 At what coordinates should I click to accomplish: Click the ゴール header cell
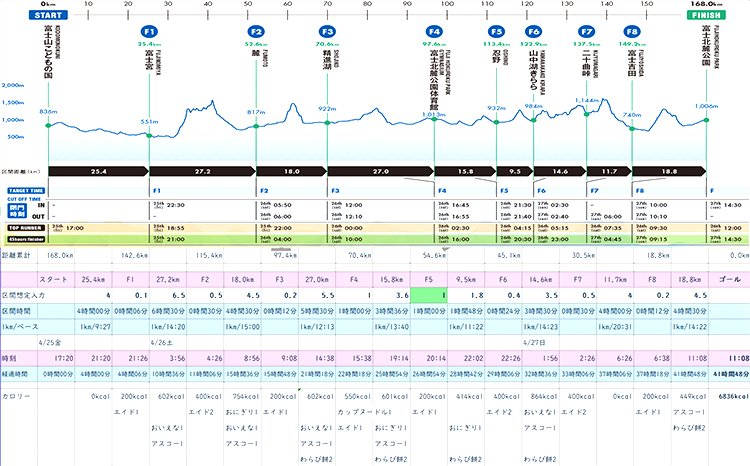click(x=729, y=279)
